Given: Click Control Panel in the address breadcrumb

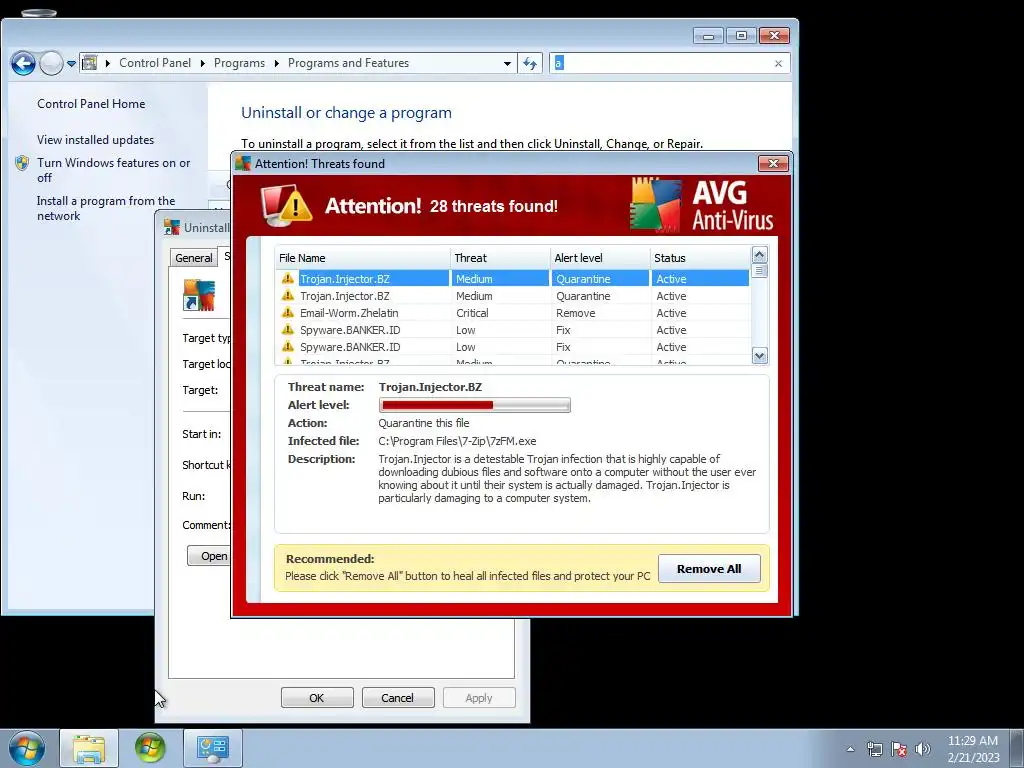Looking at the screenshot, I should [155, 63].
